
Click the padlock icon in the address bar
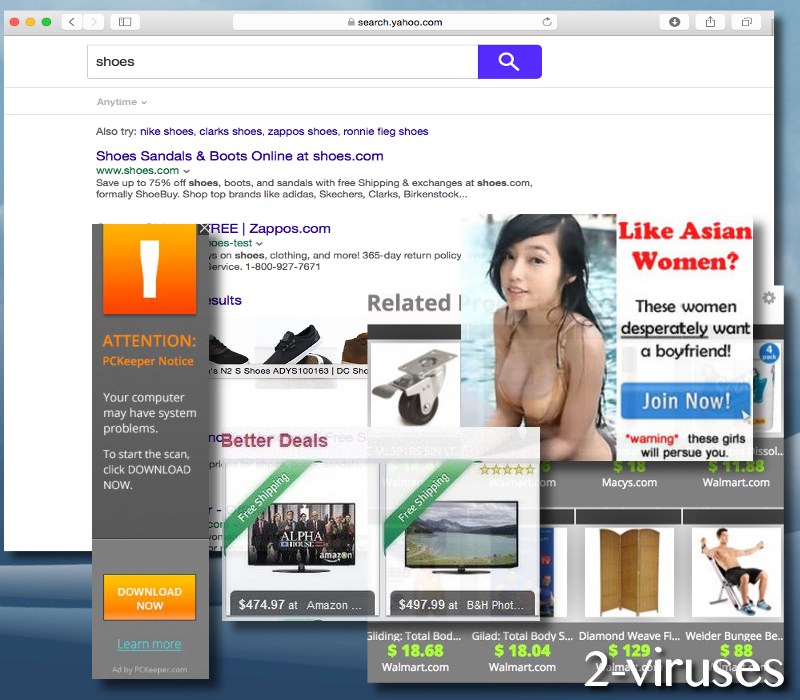(352, 21)
